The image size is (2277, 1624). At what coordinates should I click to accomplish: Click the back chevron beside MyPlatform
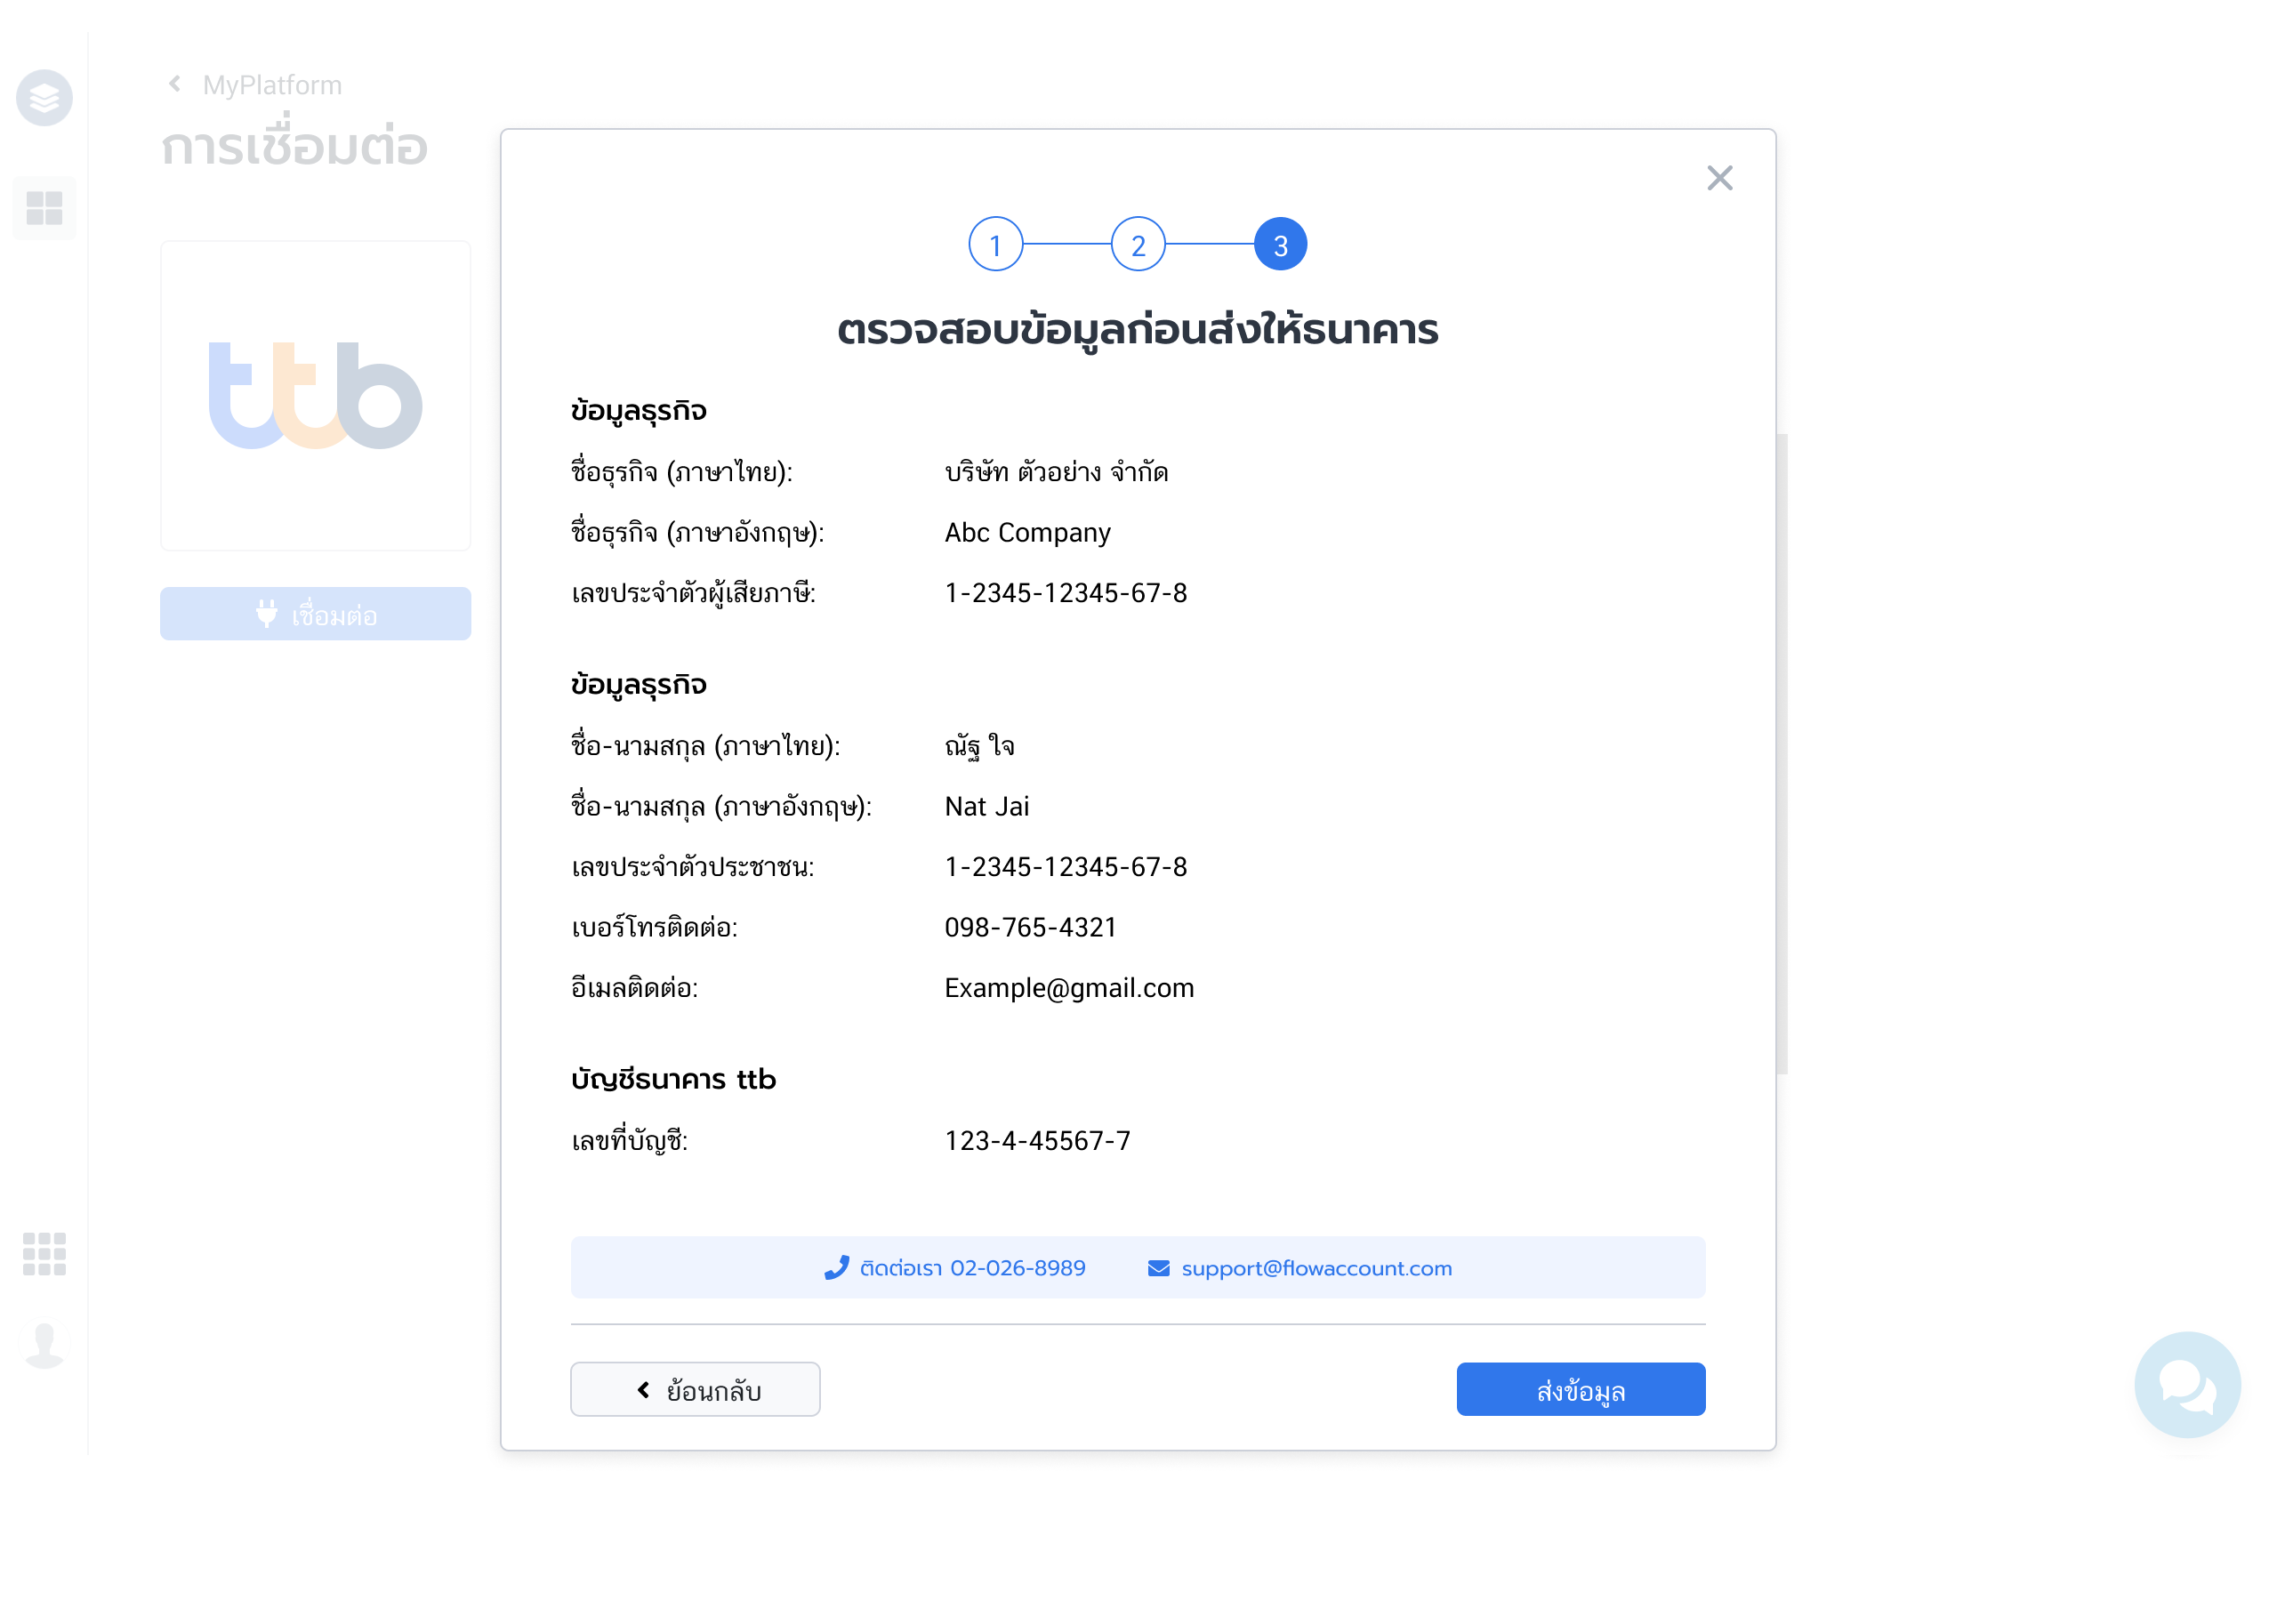(175, 84)
